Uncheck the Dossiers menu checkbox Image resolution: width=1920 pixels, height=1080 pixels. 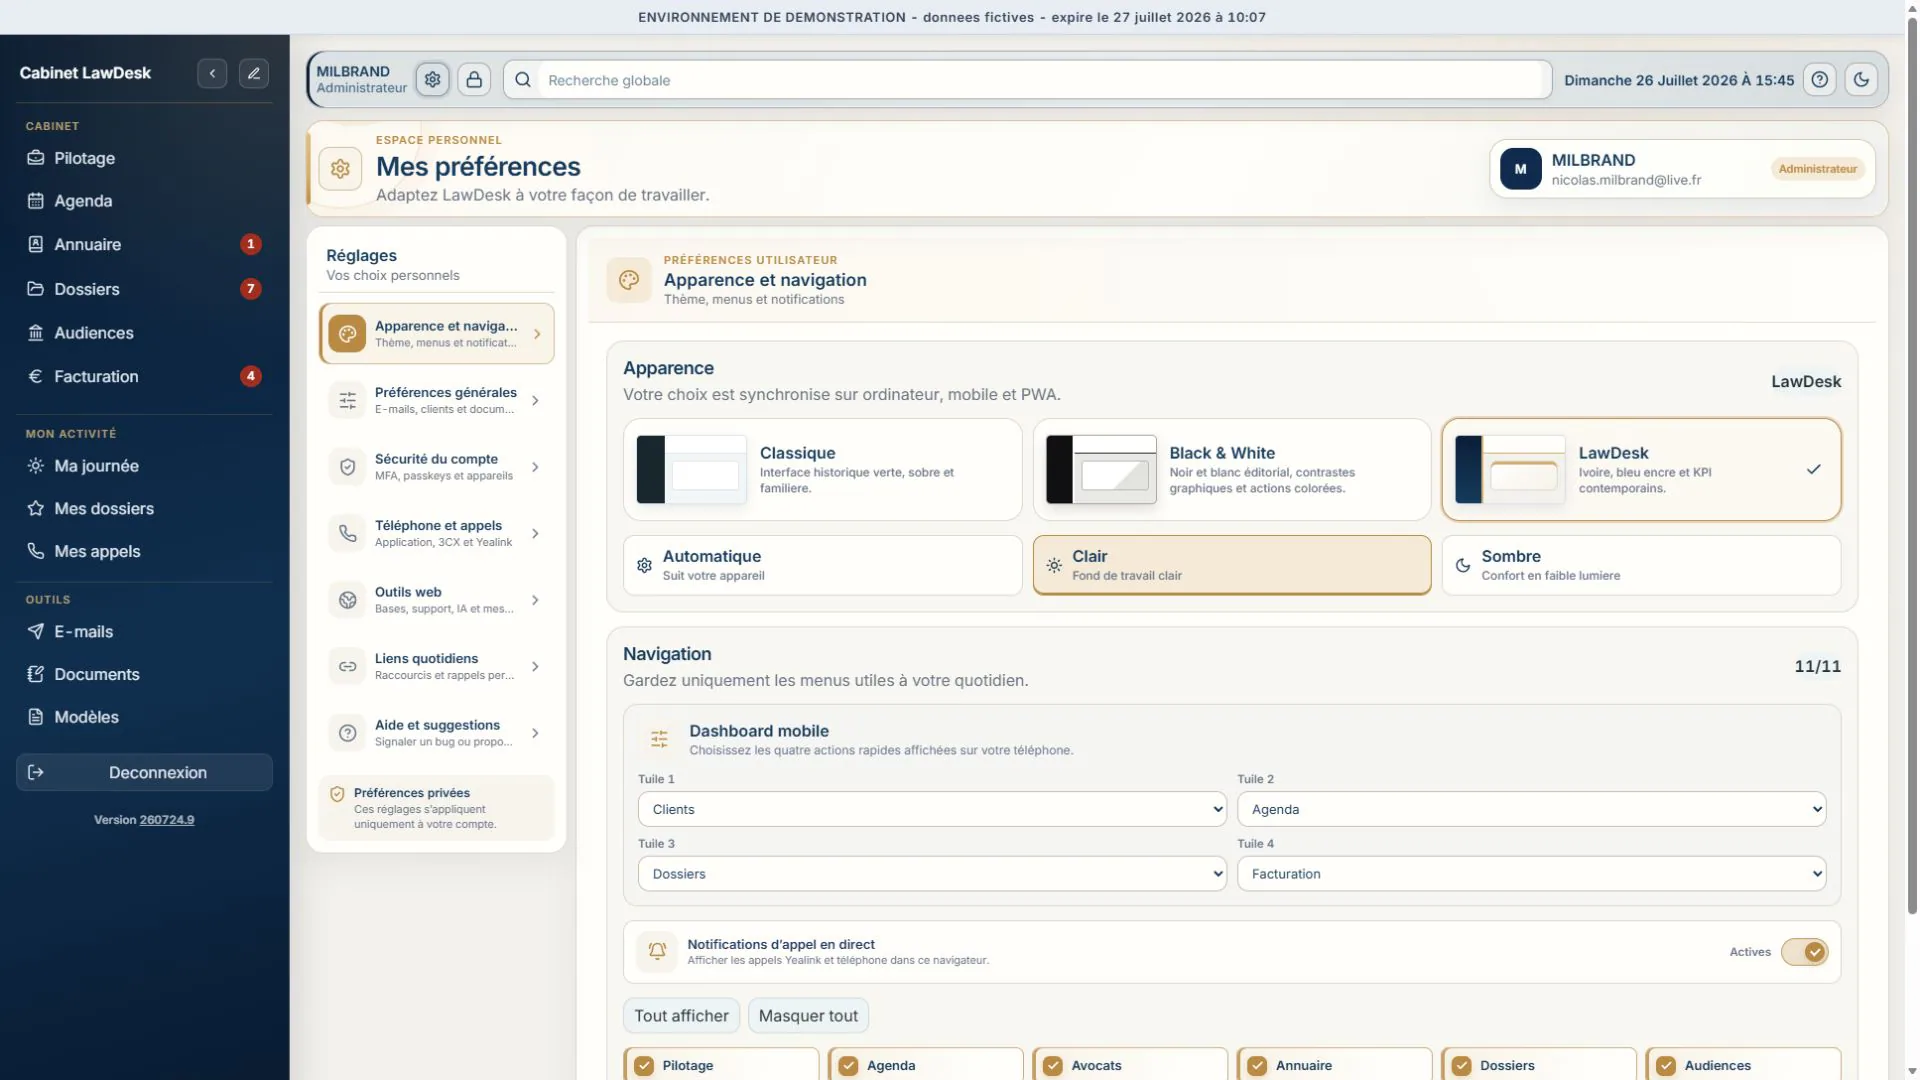click(x=1462, y=1066)
